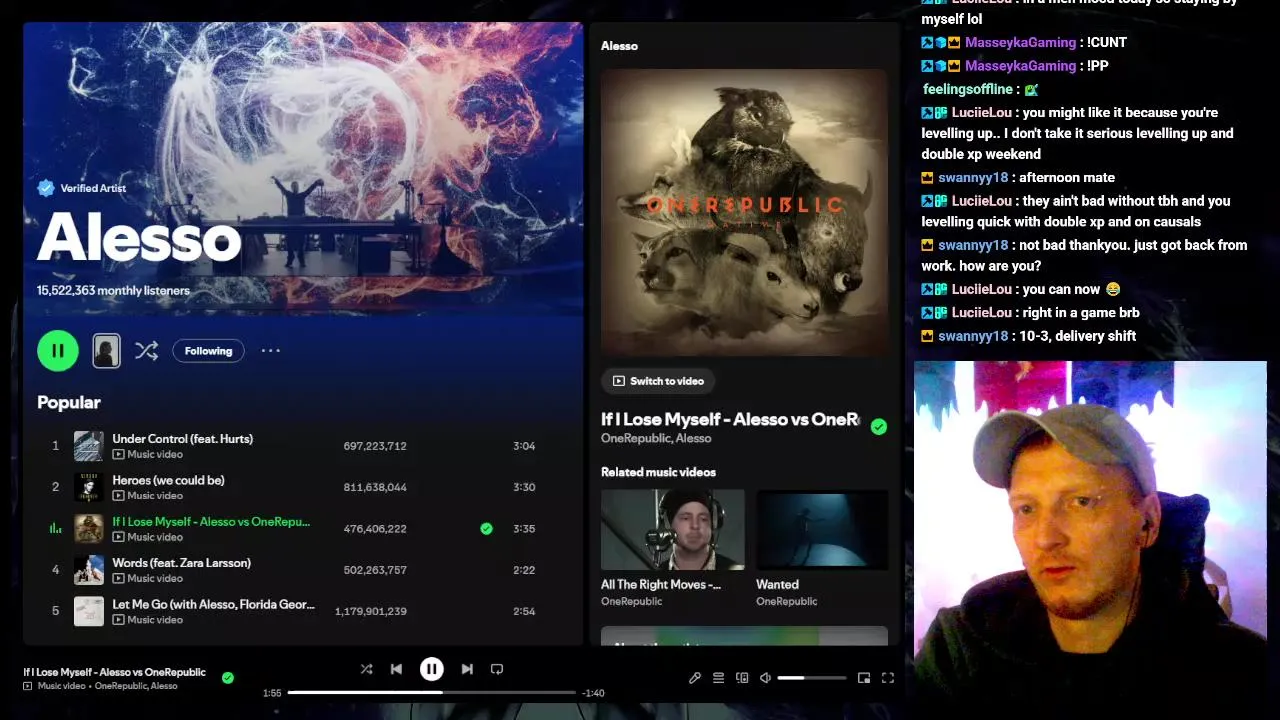
Task: Click the Music video icon under Words
Action: (118, 578)
